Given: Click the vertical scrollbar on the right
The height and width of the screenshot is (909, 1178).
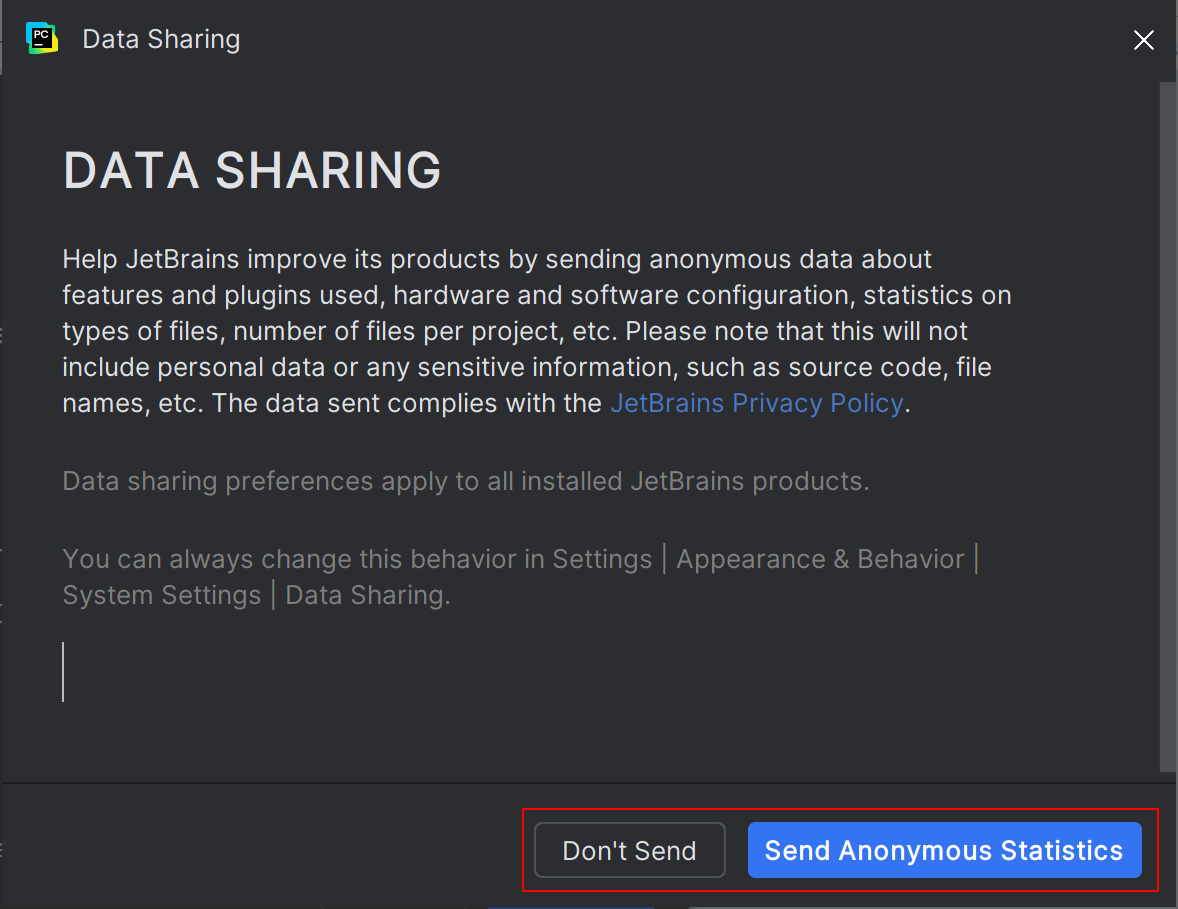Looking at the screenshot, I should (x=1167, y=420).
